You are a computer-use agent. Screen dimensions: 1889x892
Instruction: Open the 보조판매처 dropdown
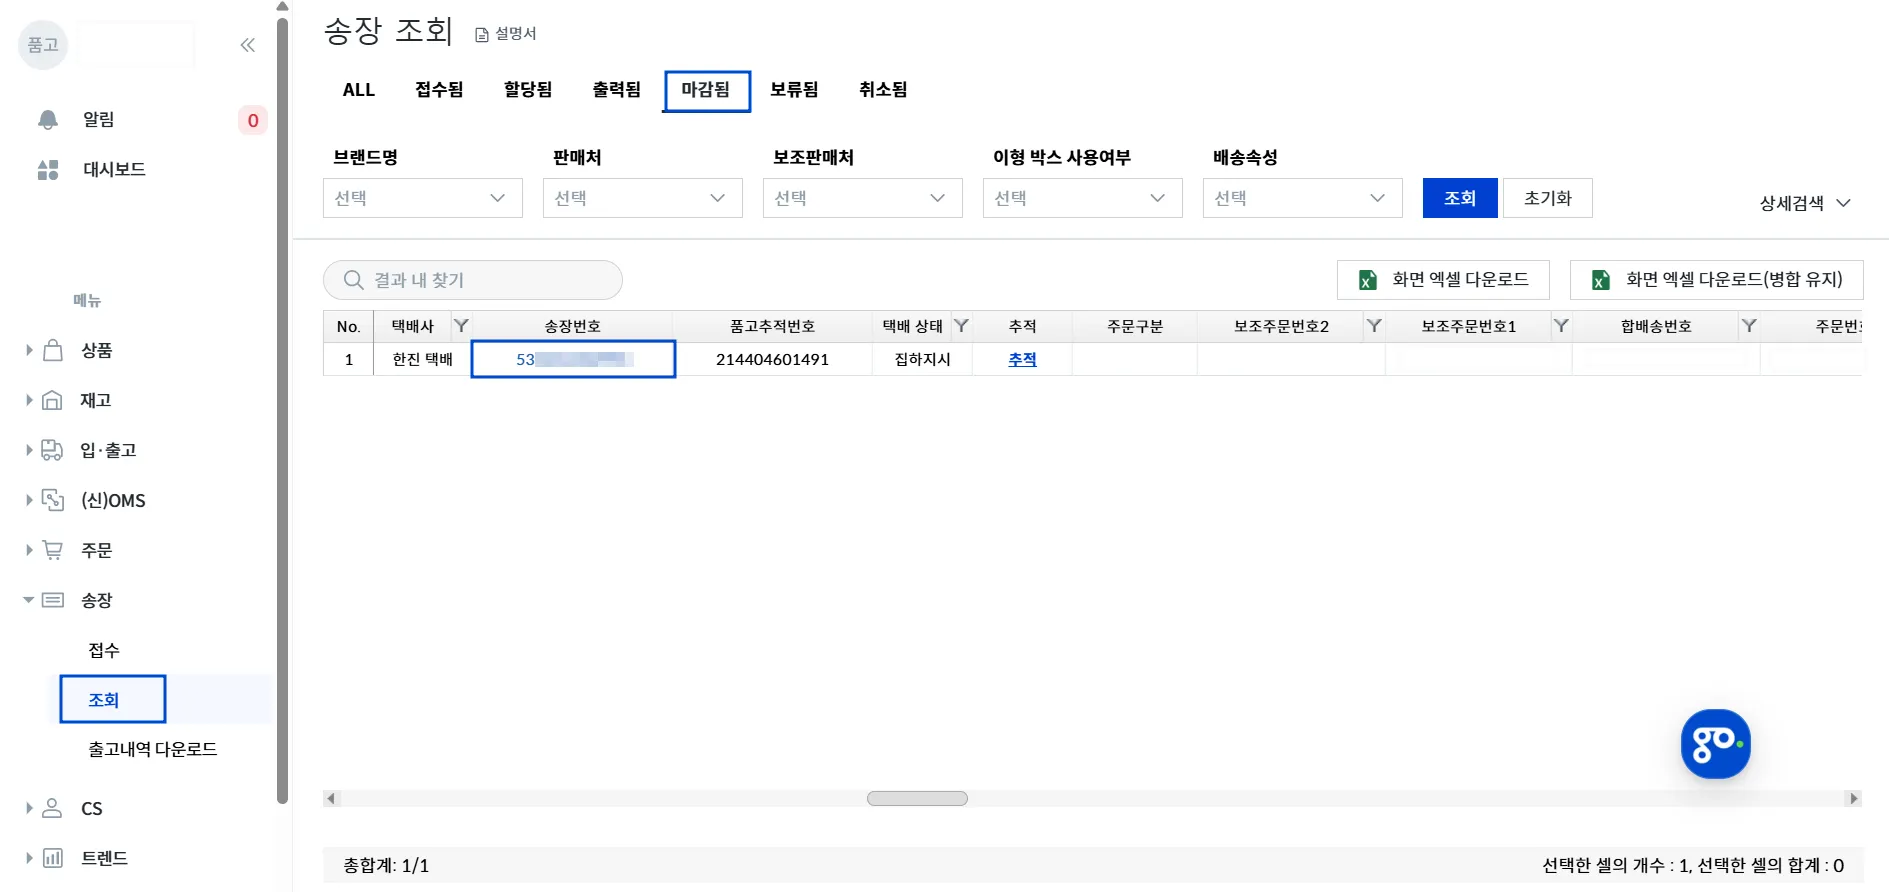coord(863,198)
